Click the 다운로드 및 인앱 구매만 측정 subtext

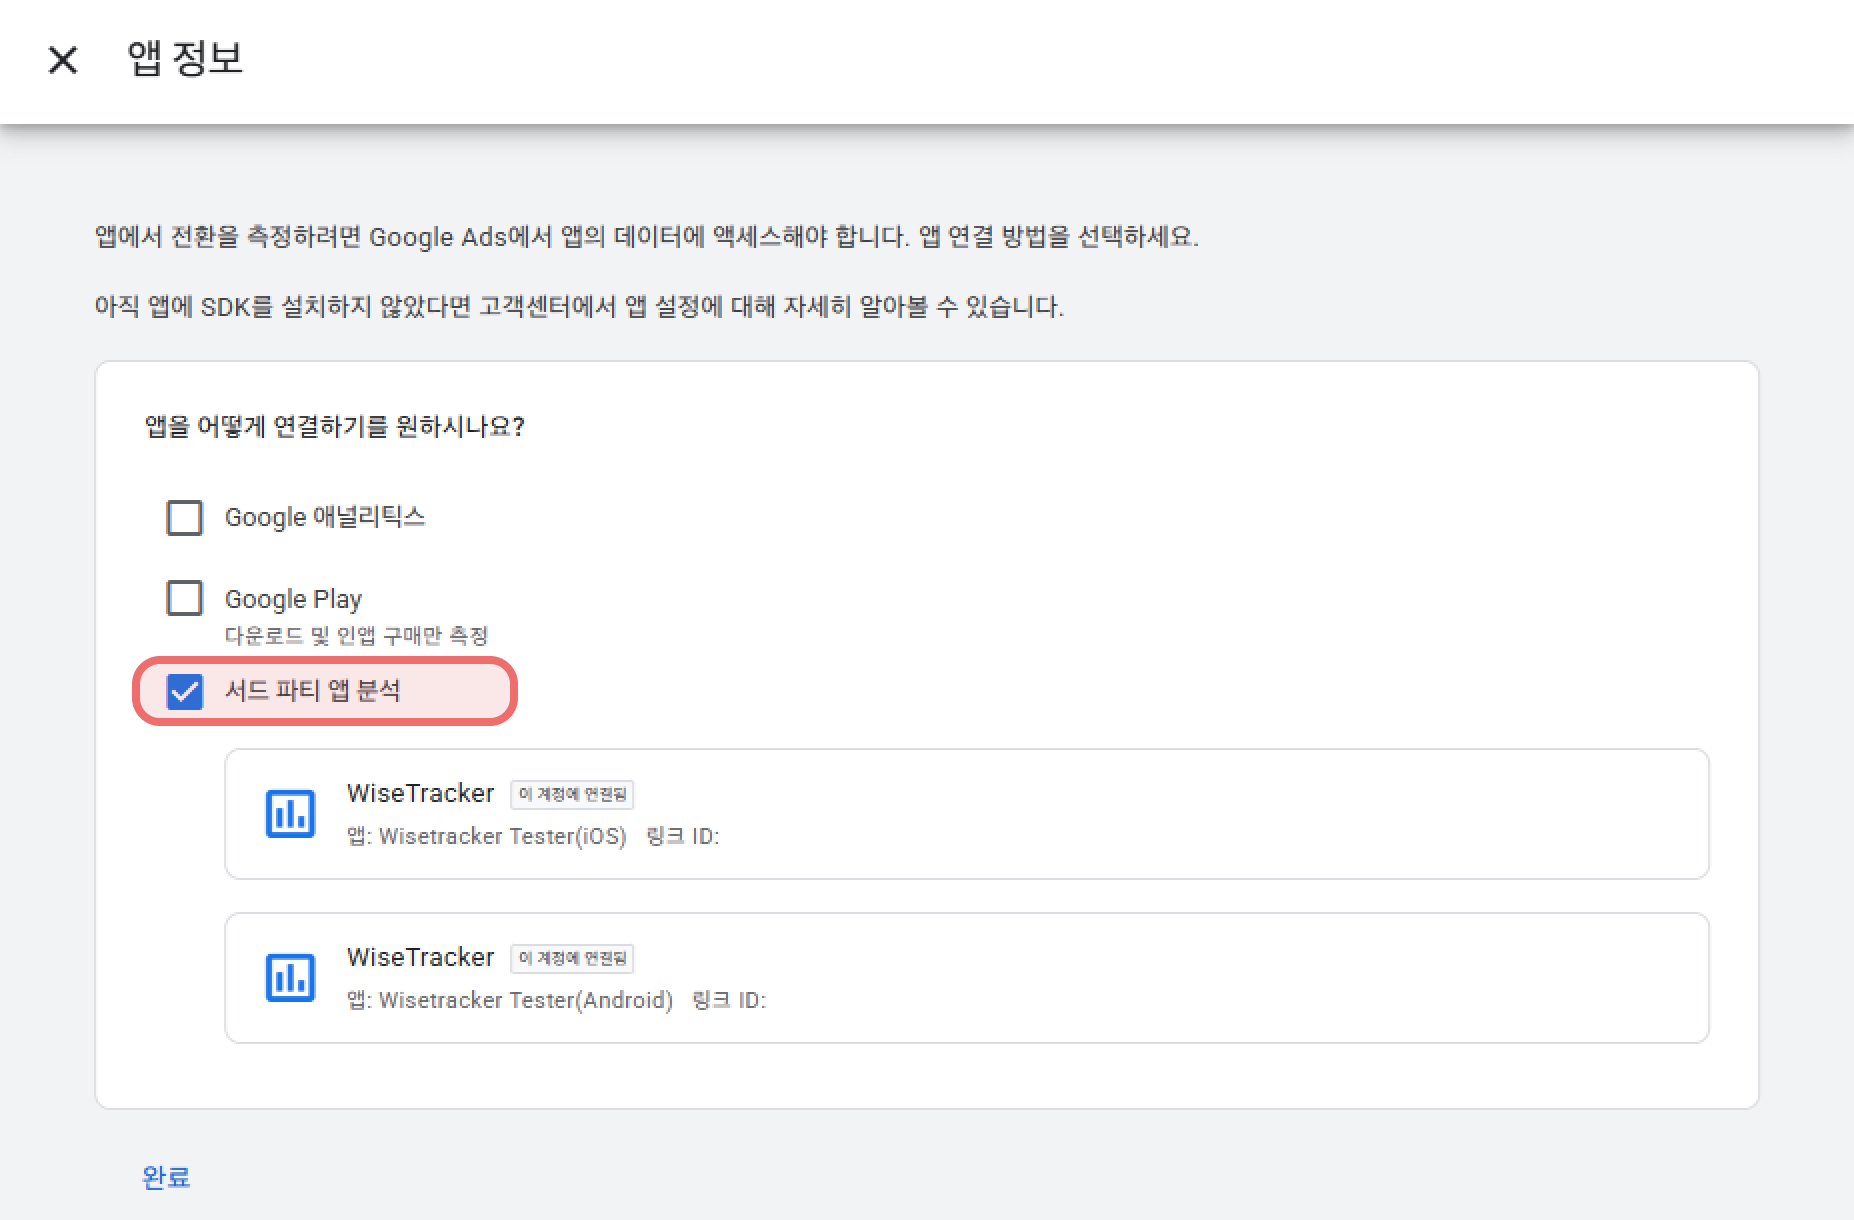(x=356, y=636)
